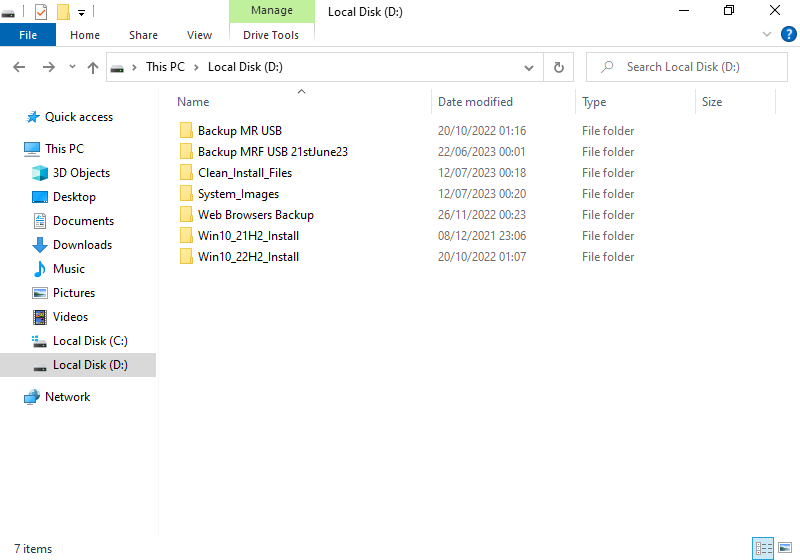Select the Backup MR USB folder name

tap(240, 131)
